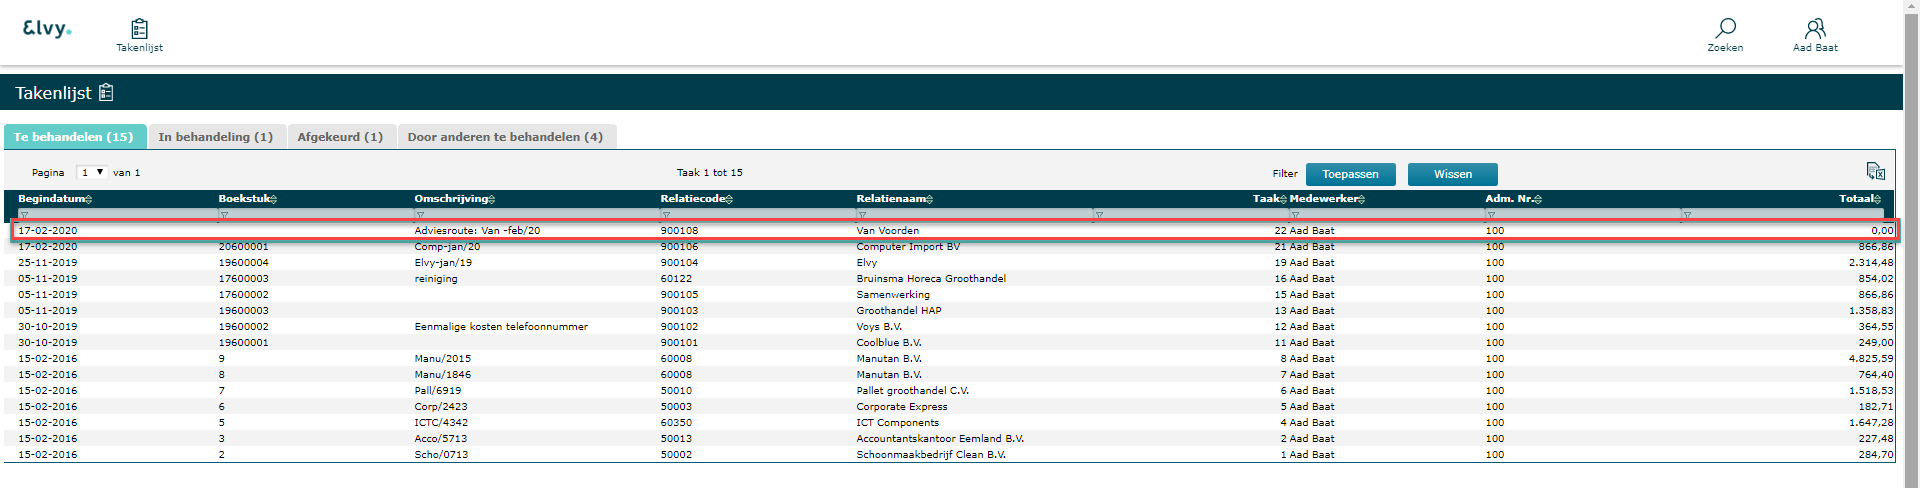The image size is (1920, 488).
Task: Sort by the Totaal column arrows
Action: (1877, 200)
